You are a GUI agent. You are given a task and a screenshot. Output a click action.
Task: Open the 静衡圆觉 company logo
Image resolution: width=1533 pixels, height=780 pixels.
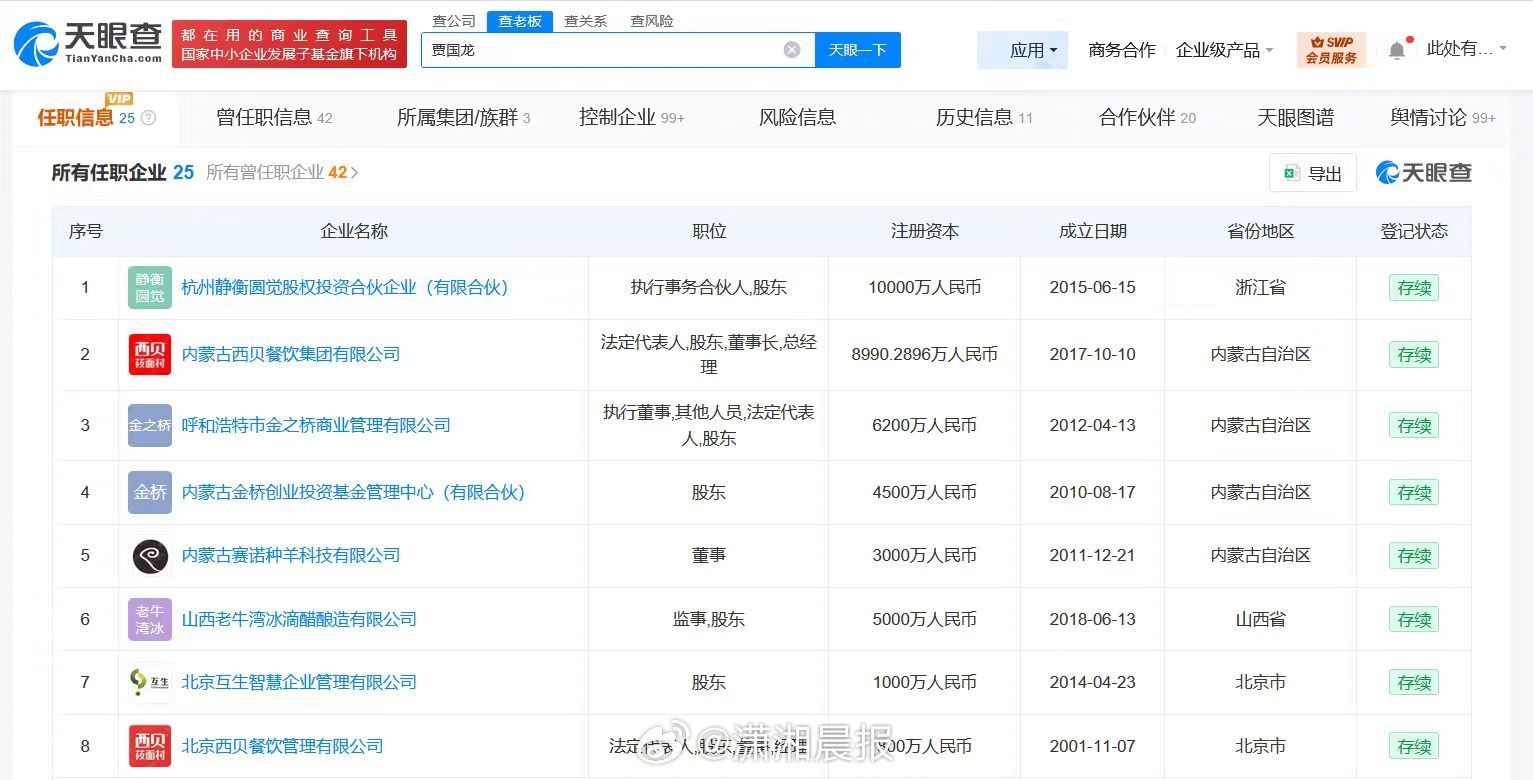click(x=150, y=288)
